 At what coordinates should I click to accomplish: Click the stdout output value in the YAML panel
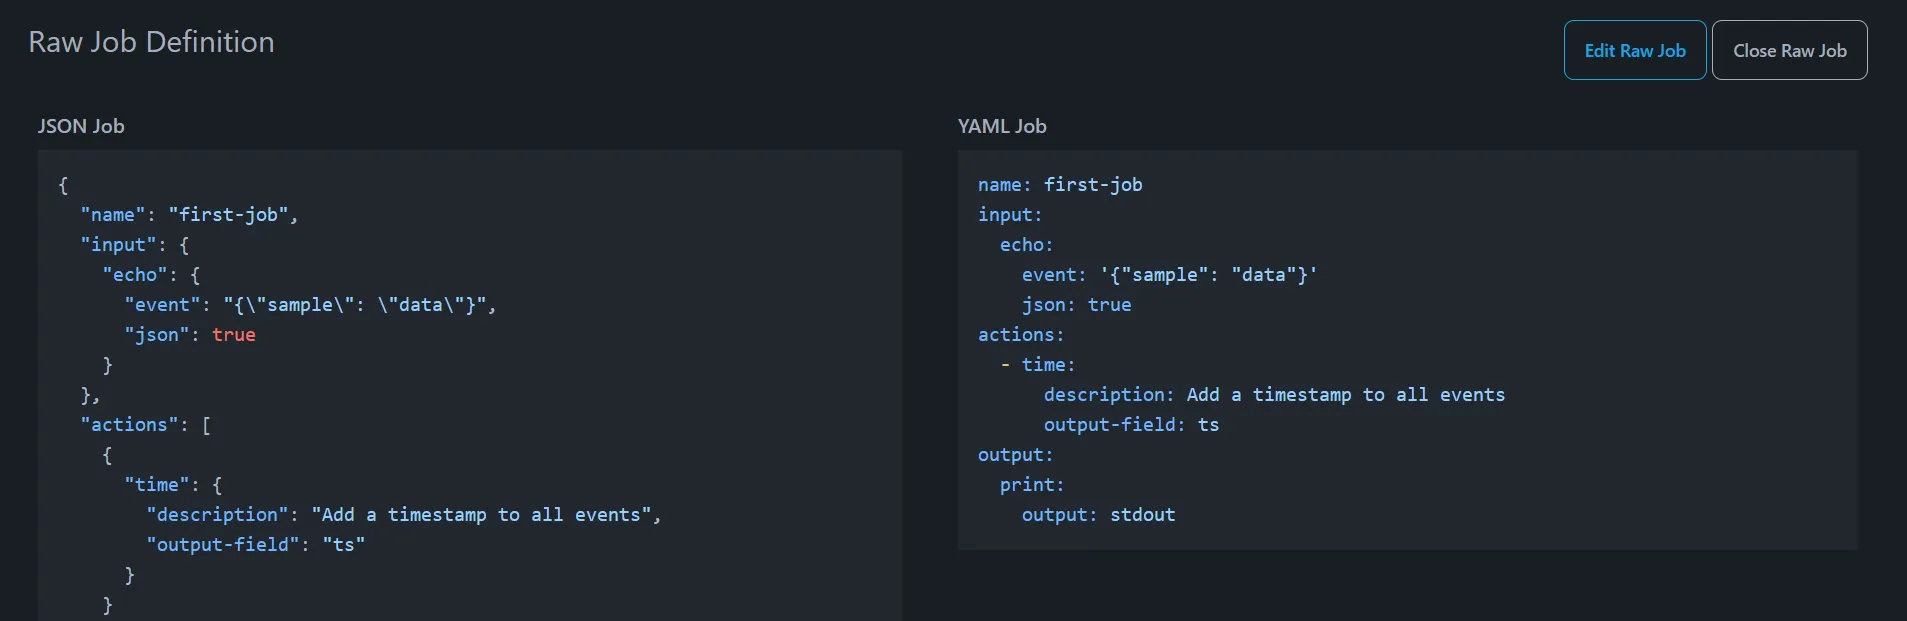(x=1142, y=514)
